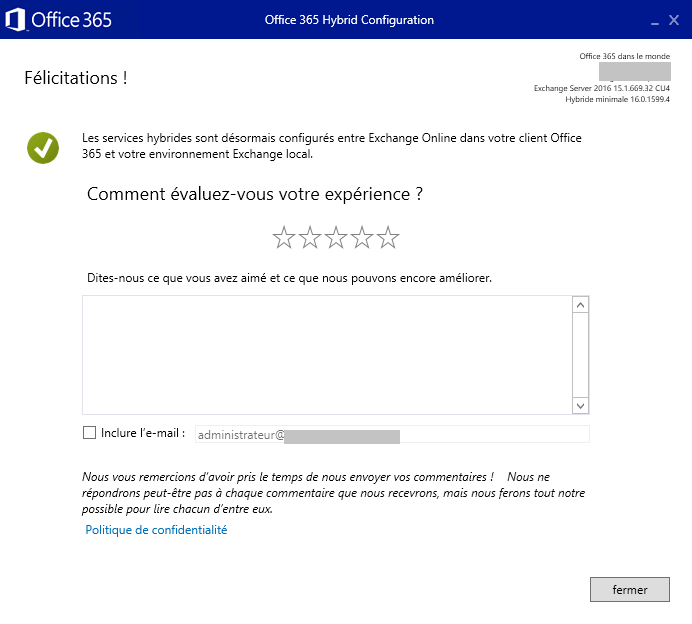
Task: Click the "Félicitations !" heading
Action: 75,78
